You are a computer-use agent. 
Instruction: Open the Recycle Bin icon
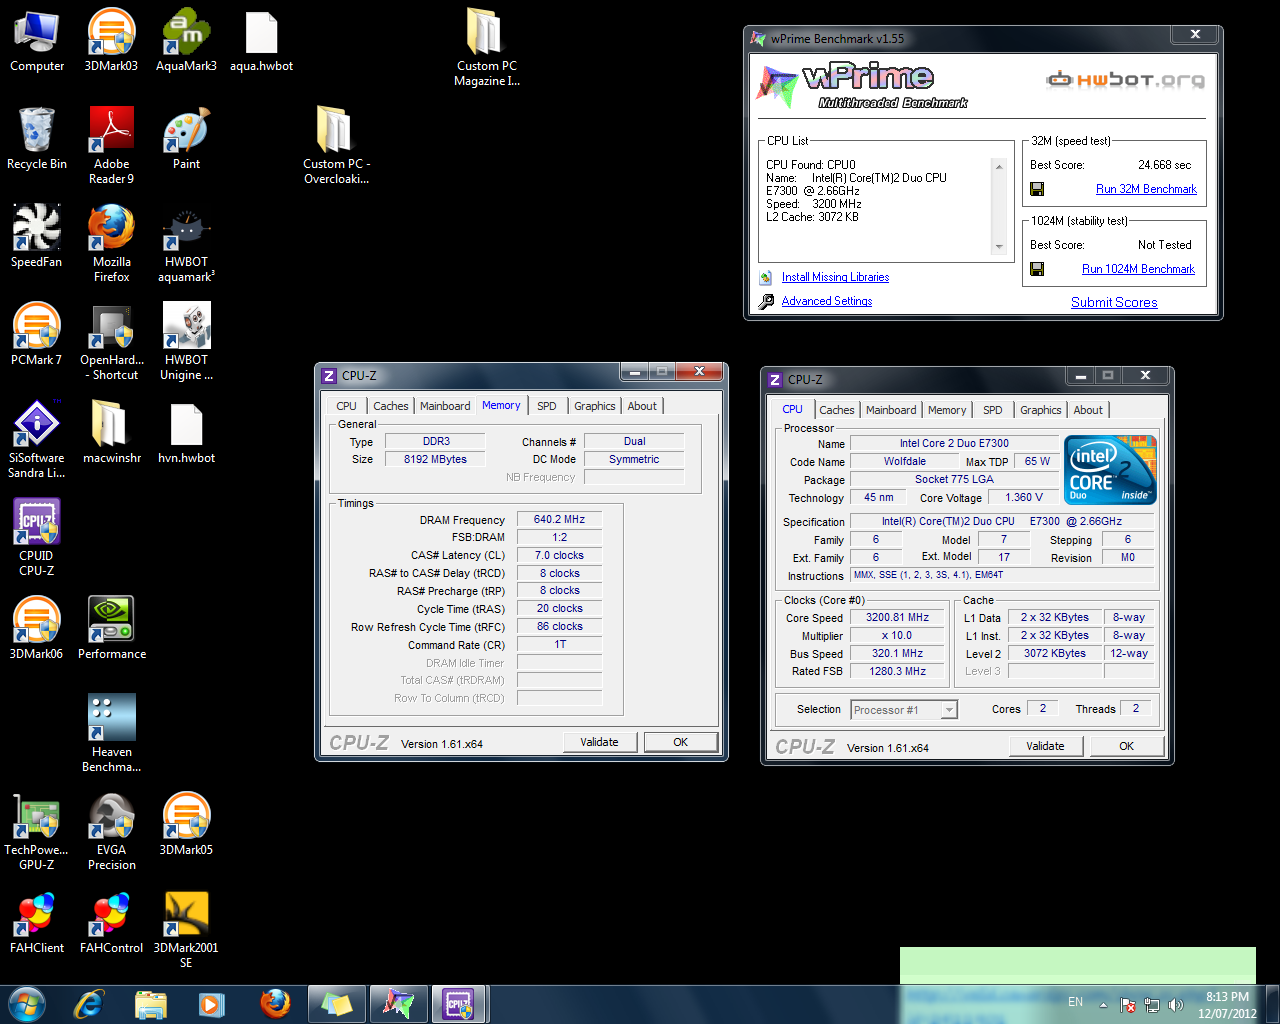[37, 139]
